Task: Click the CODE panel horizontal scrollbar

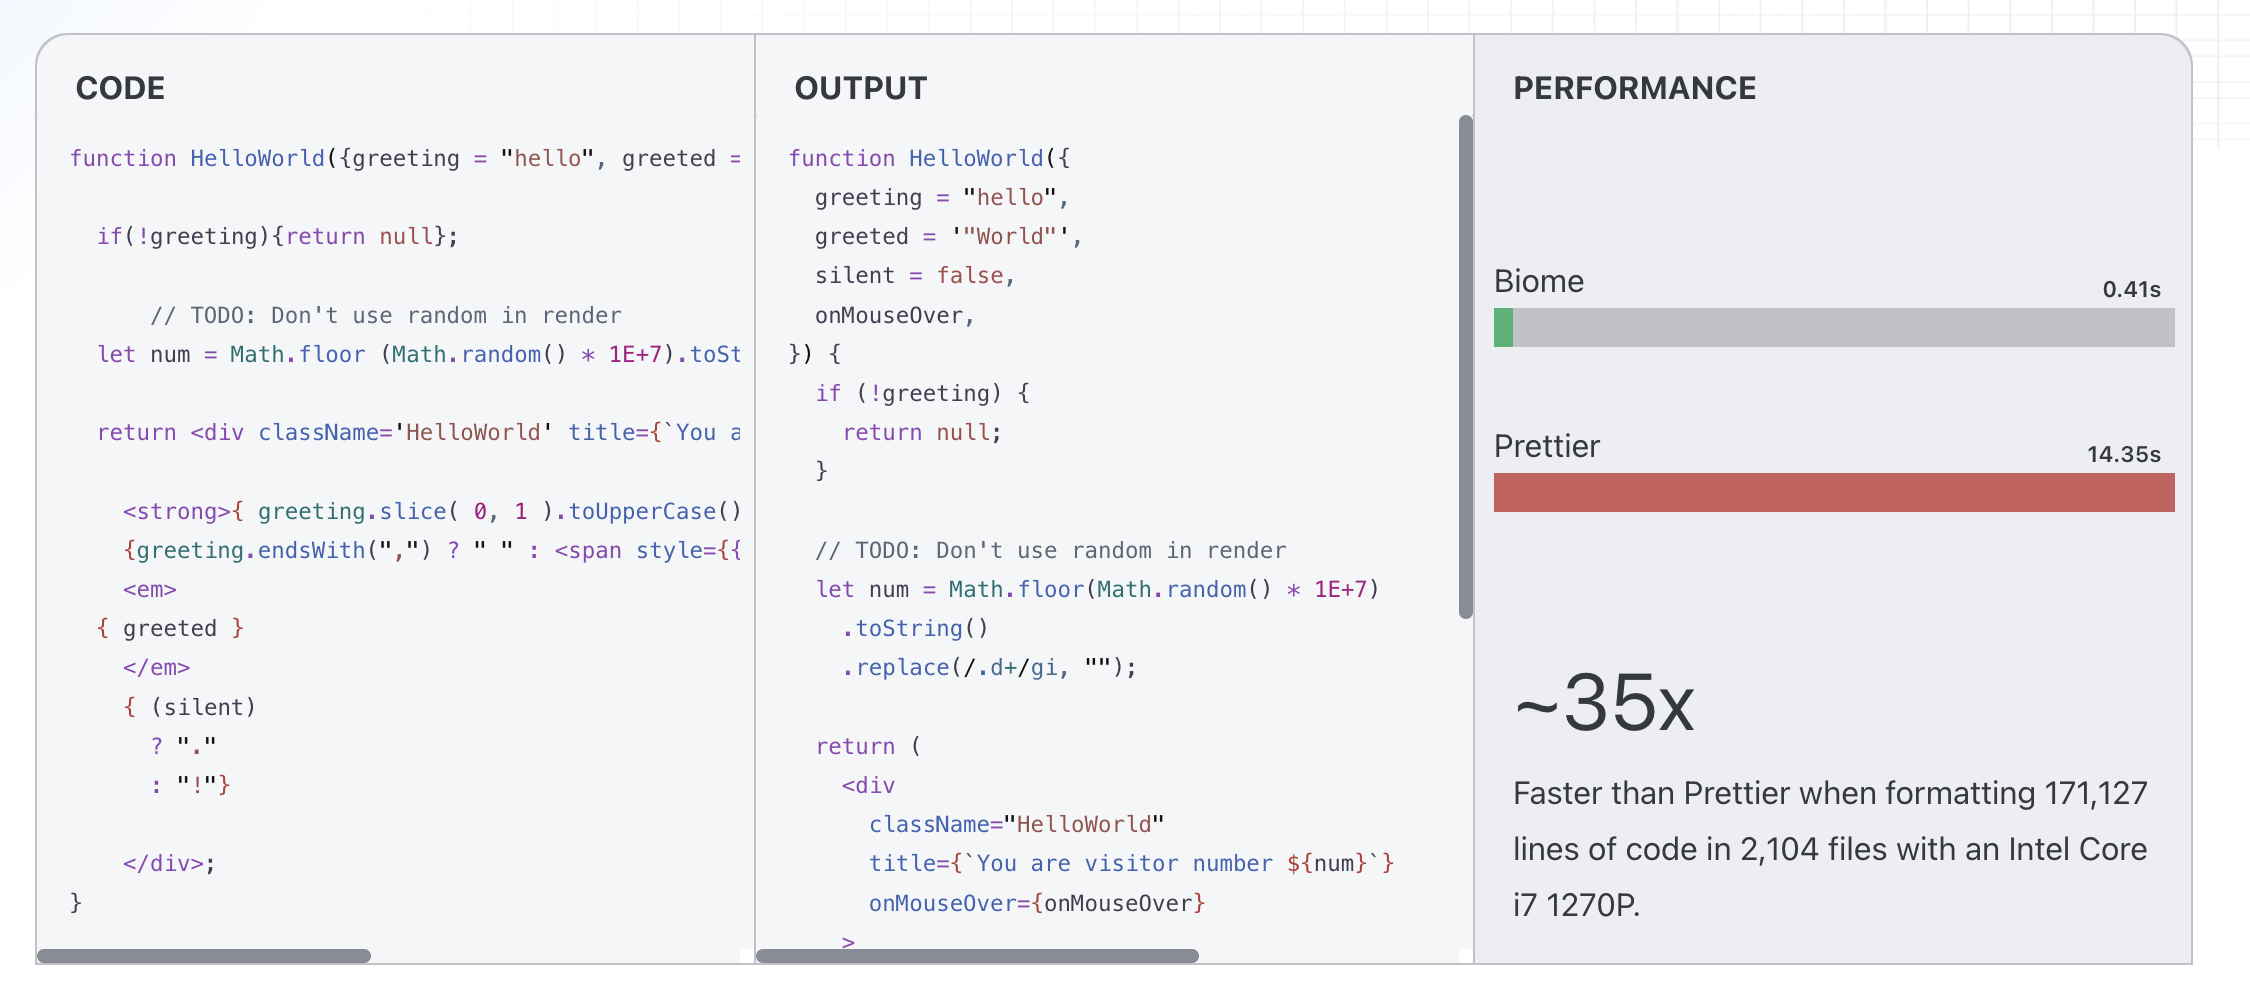Action: click(x=204, y=956)
